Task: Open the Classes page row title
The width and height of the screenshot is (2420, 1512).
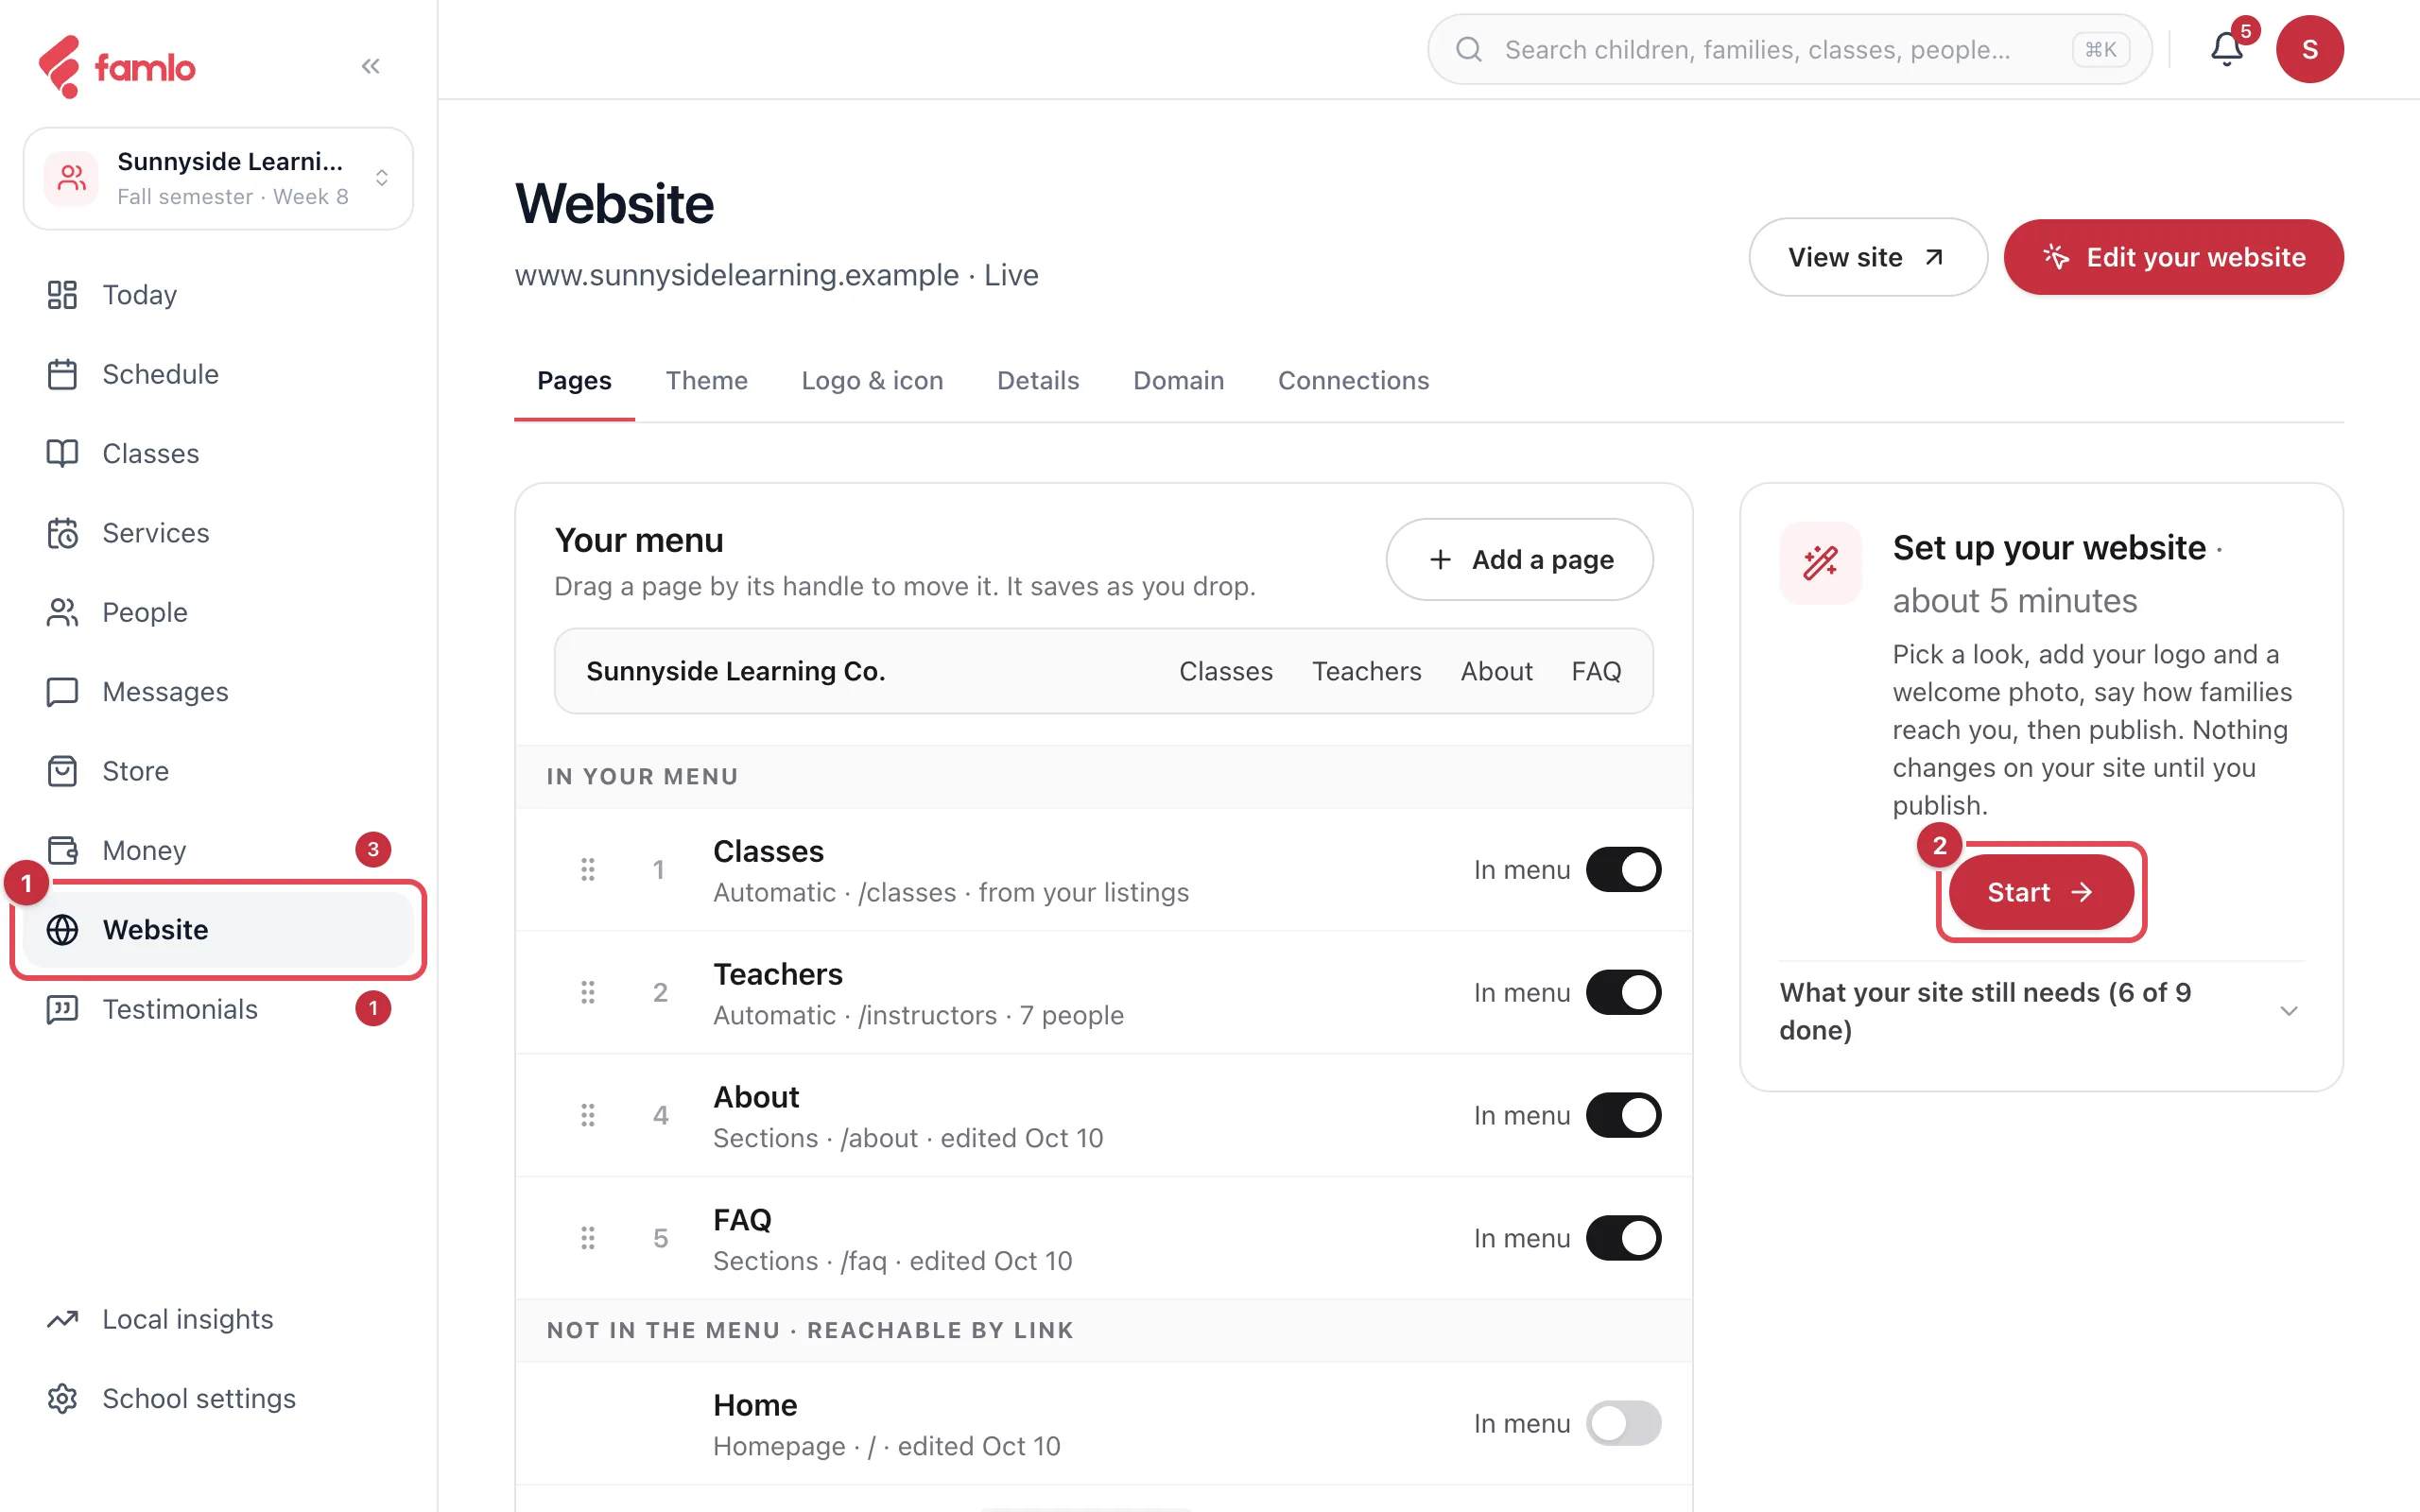Action: pyautogui.click(x=768, y=851)
